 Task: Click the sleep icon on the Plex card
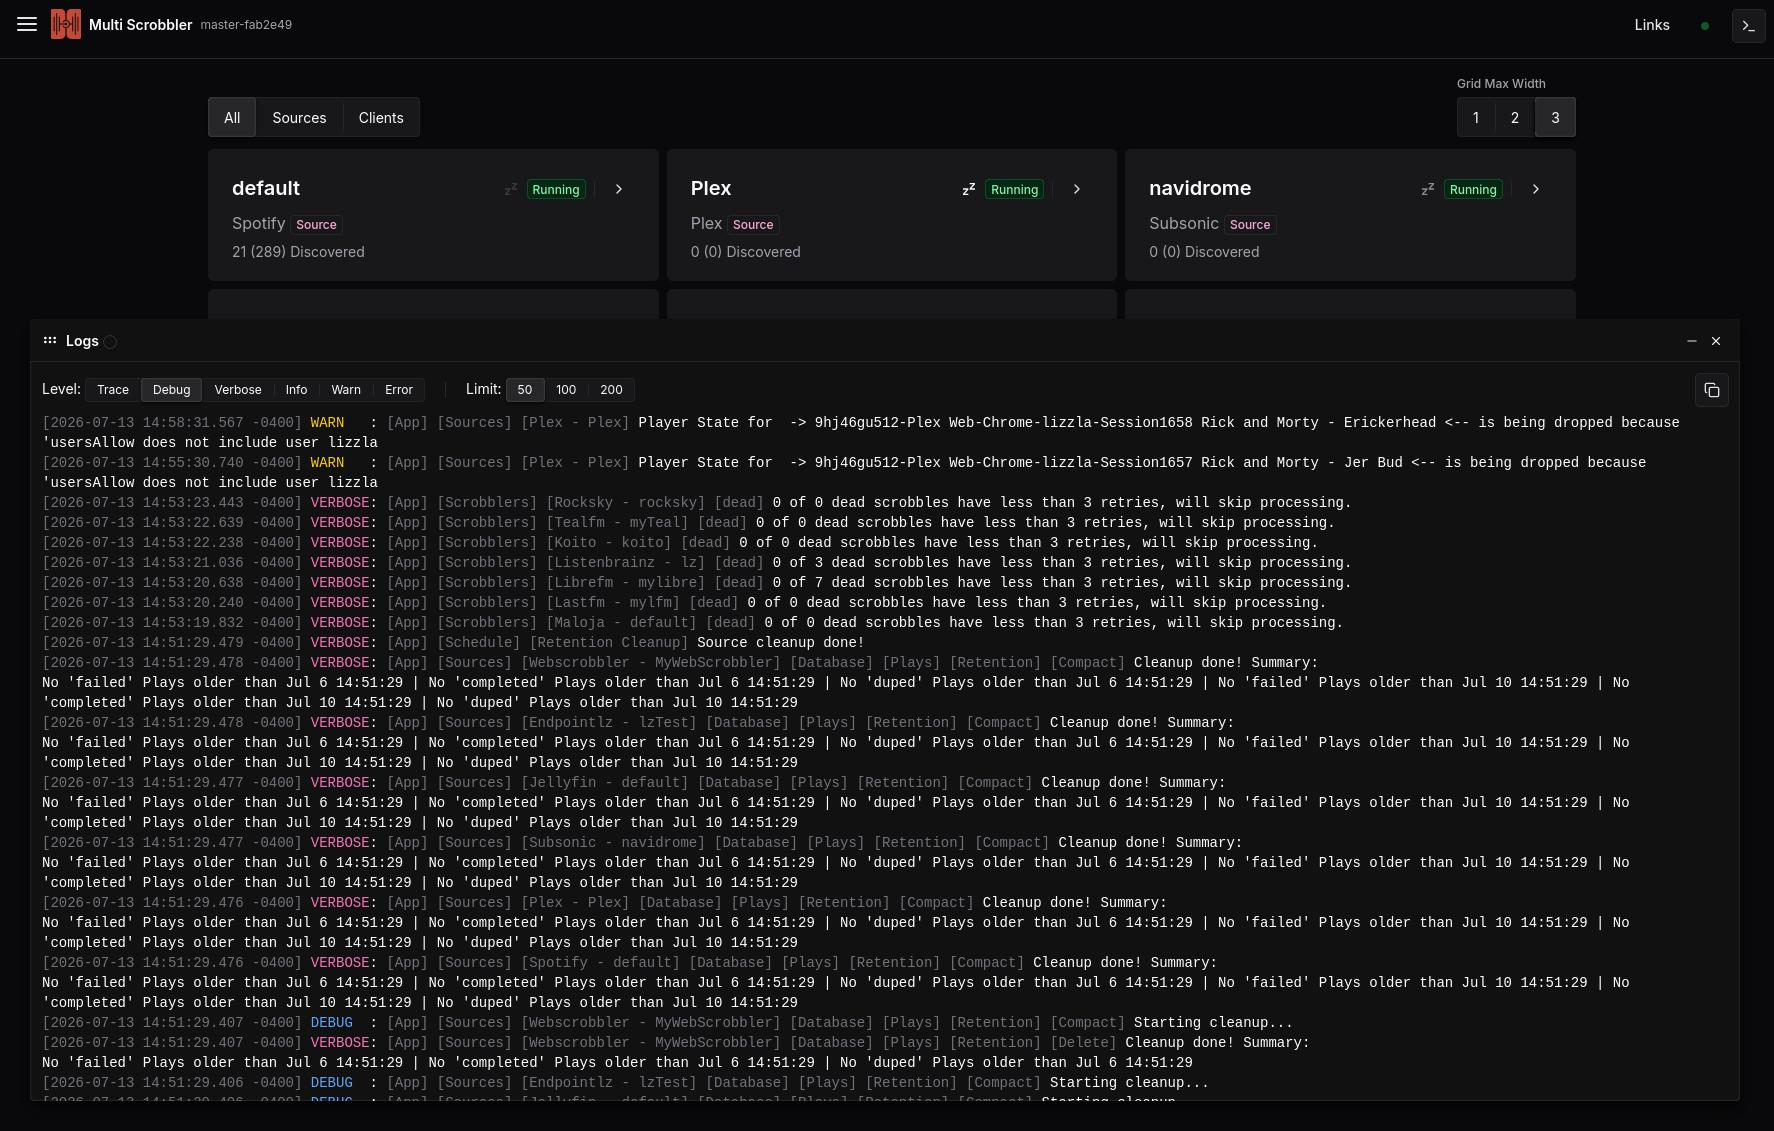click(969, 189)
